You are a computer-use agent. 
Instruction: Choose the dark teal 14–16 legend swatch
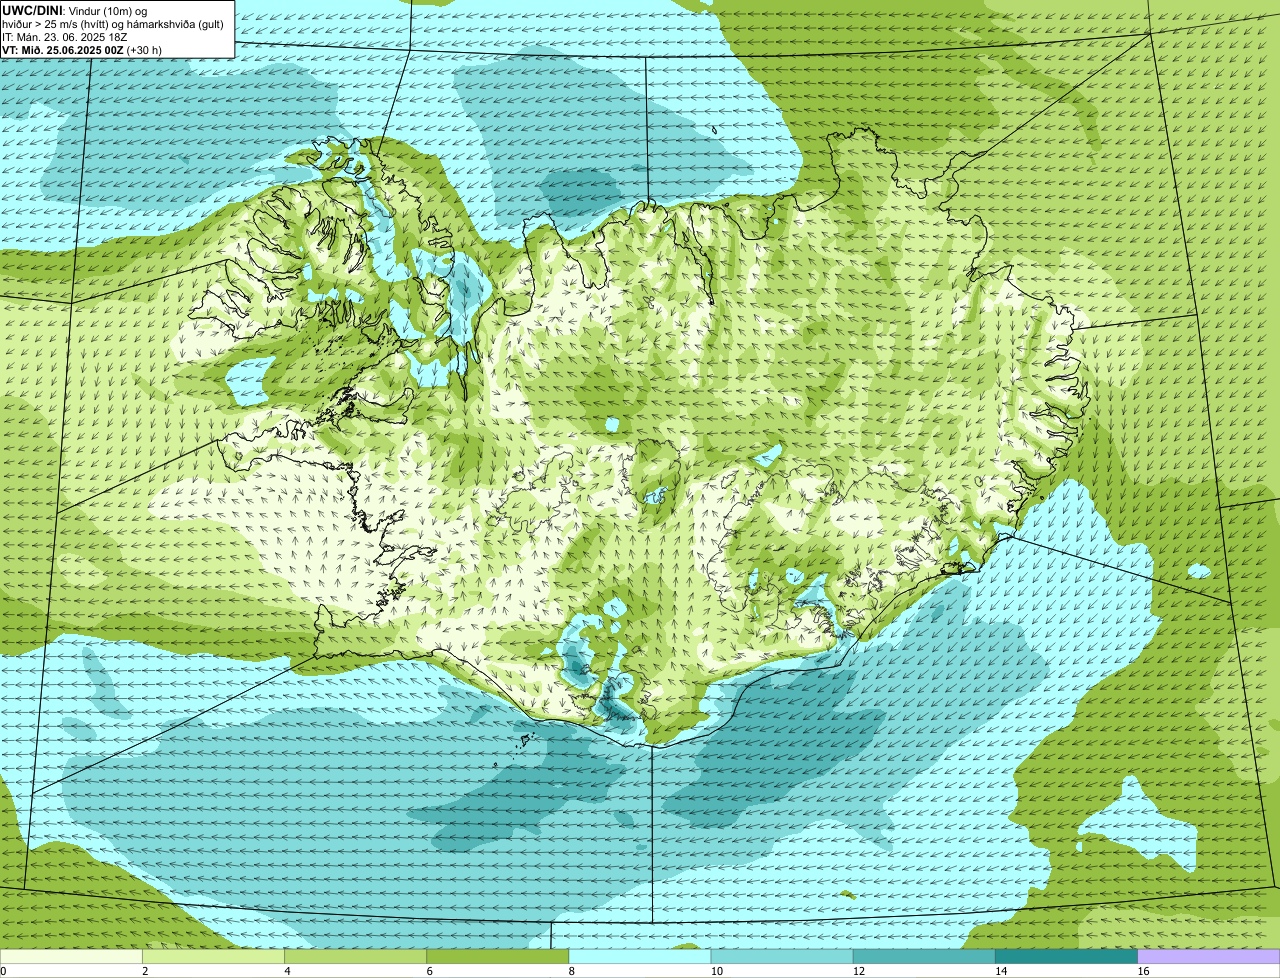coord(1067,957)
